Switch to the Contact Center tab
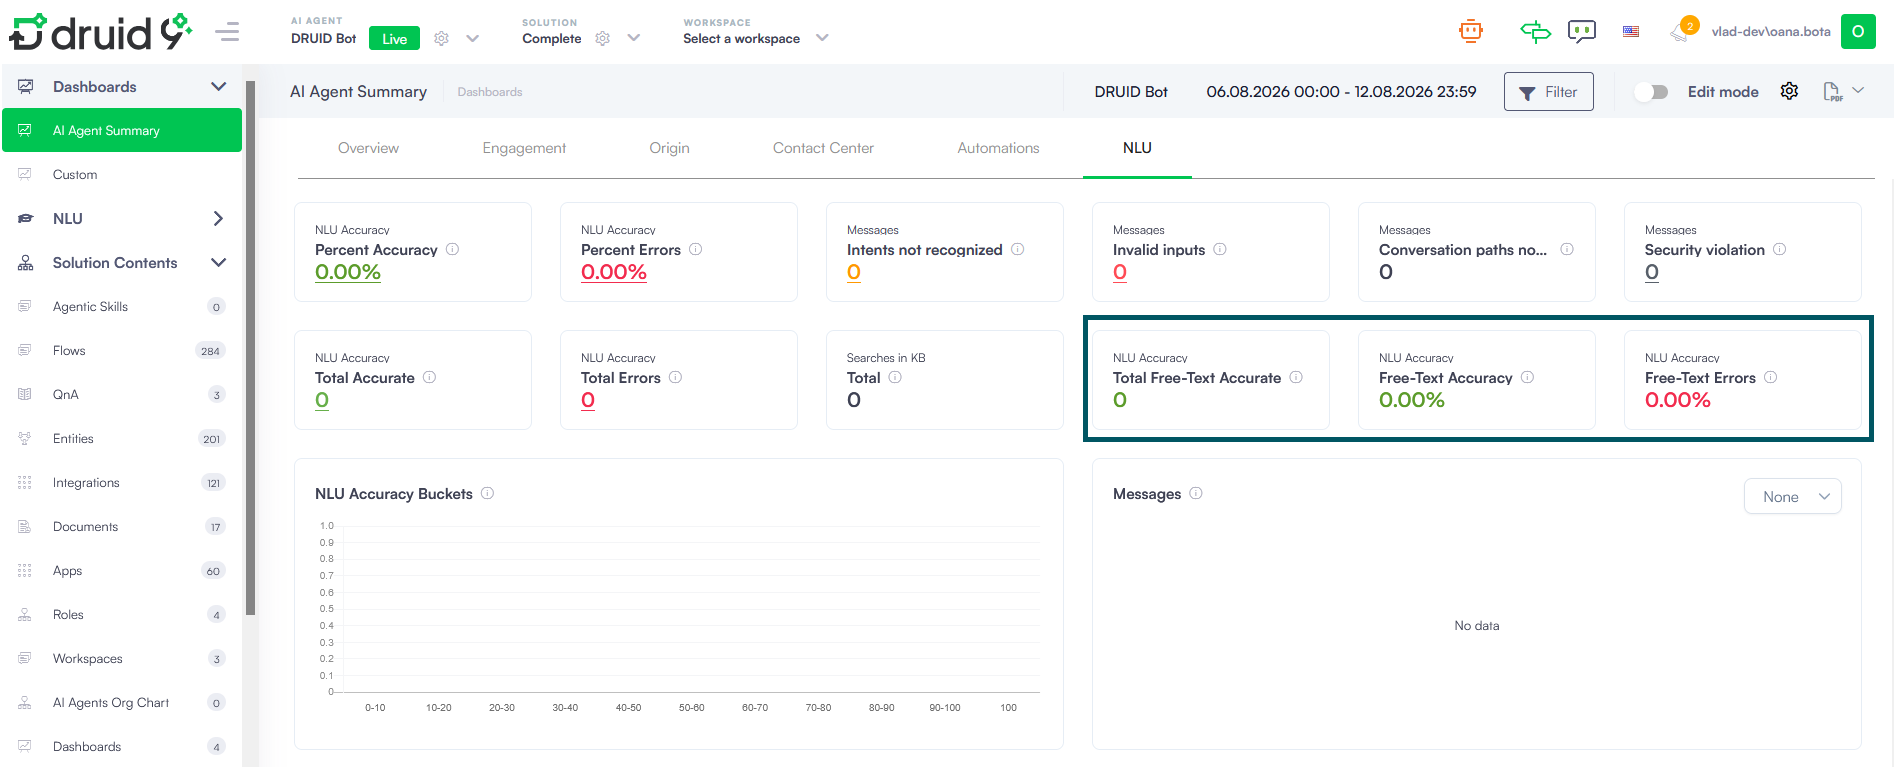This screenshot has width=1894, height=767. point(823,148)
